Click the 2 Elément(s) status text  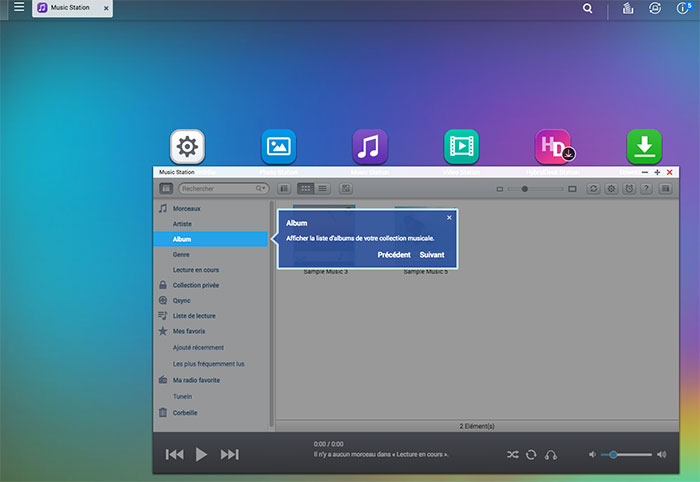tap(477, 426)
